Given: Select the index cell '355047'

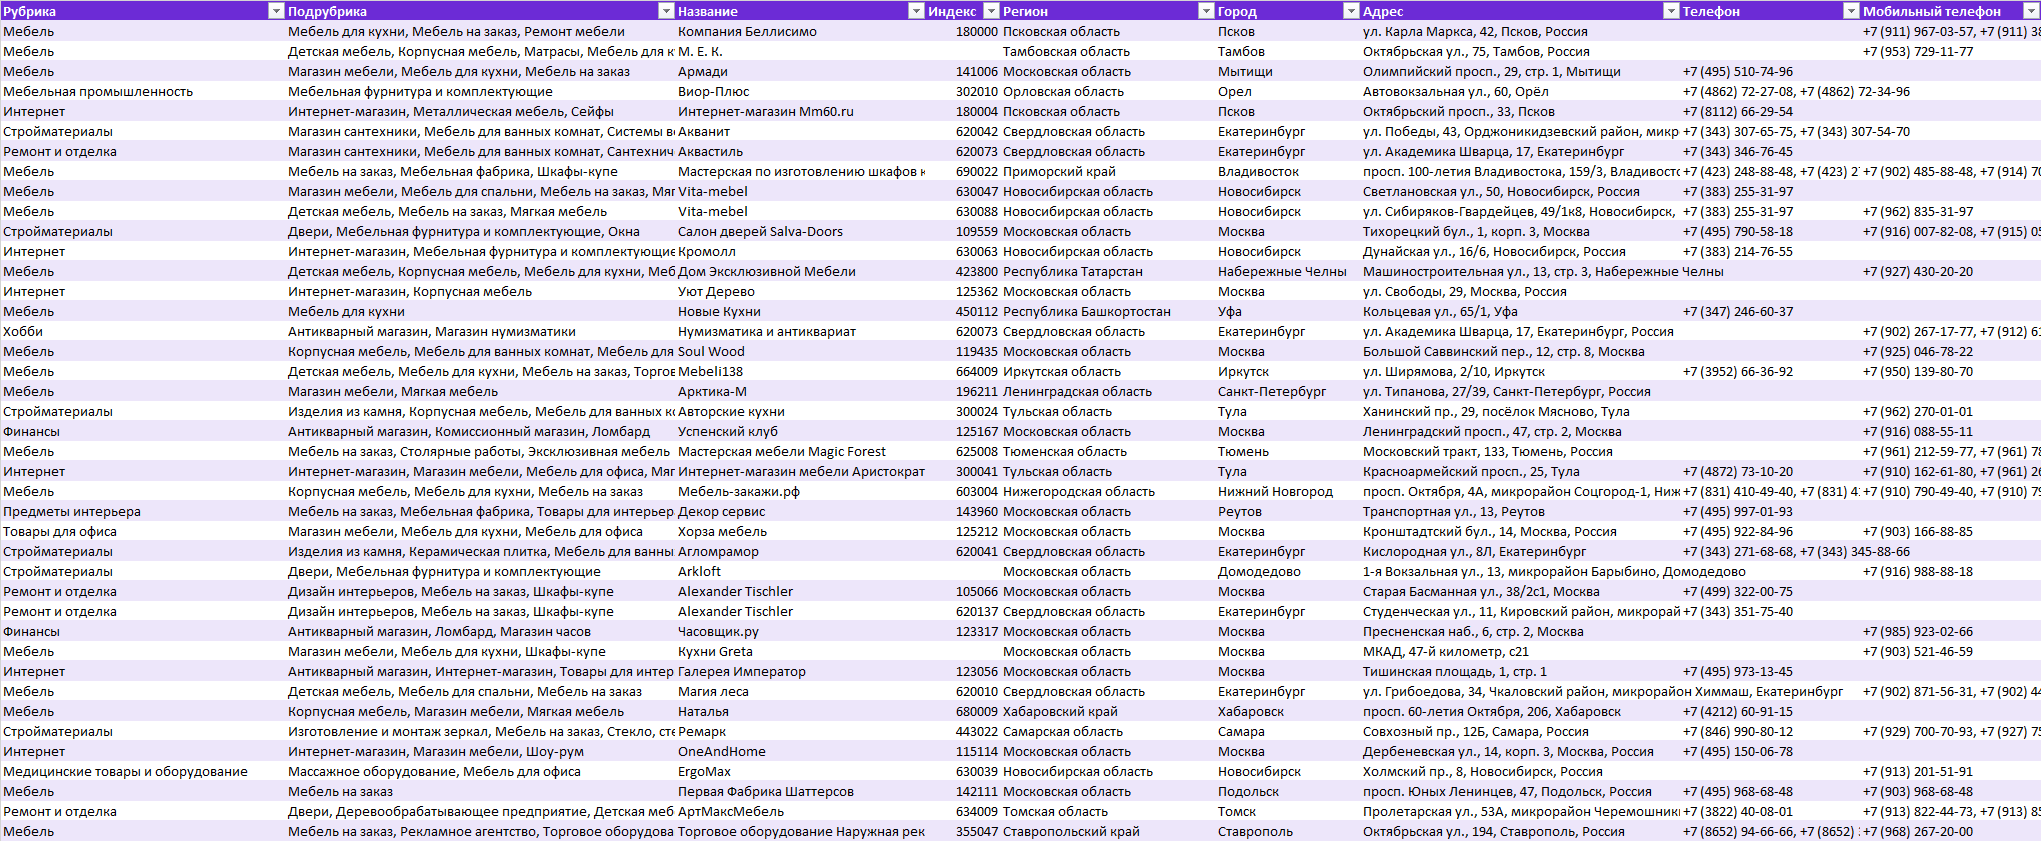Looking at the screenshot, I should [963, 831].
